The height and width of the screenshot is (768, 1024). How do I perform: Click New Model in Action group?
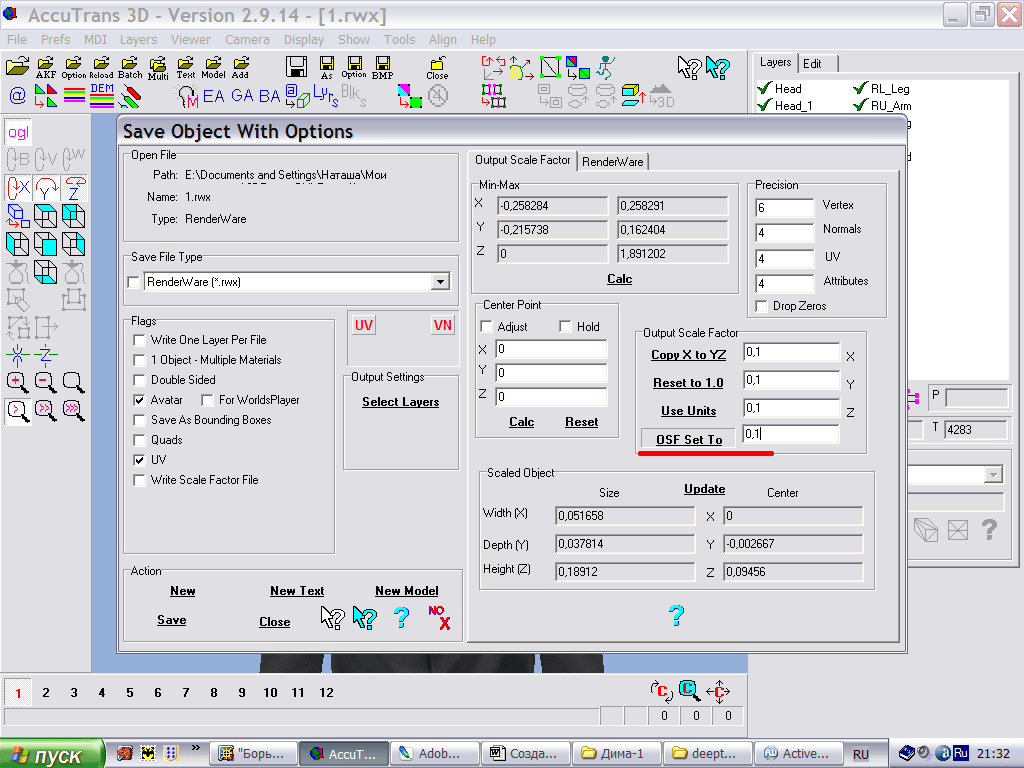point(406,591)
